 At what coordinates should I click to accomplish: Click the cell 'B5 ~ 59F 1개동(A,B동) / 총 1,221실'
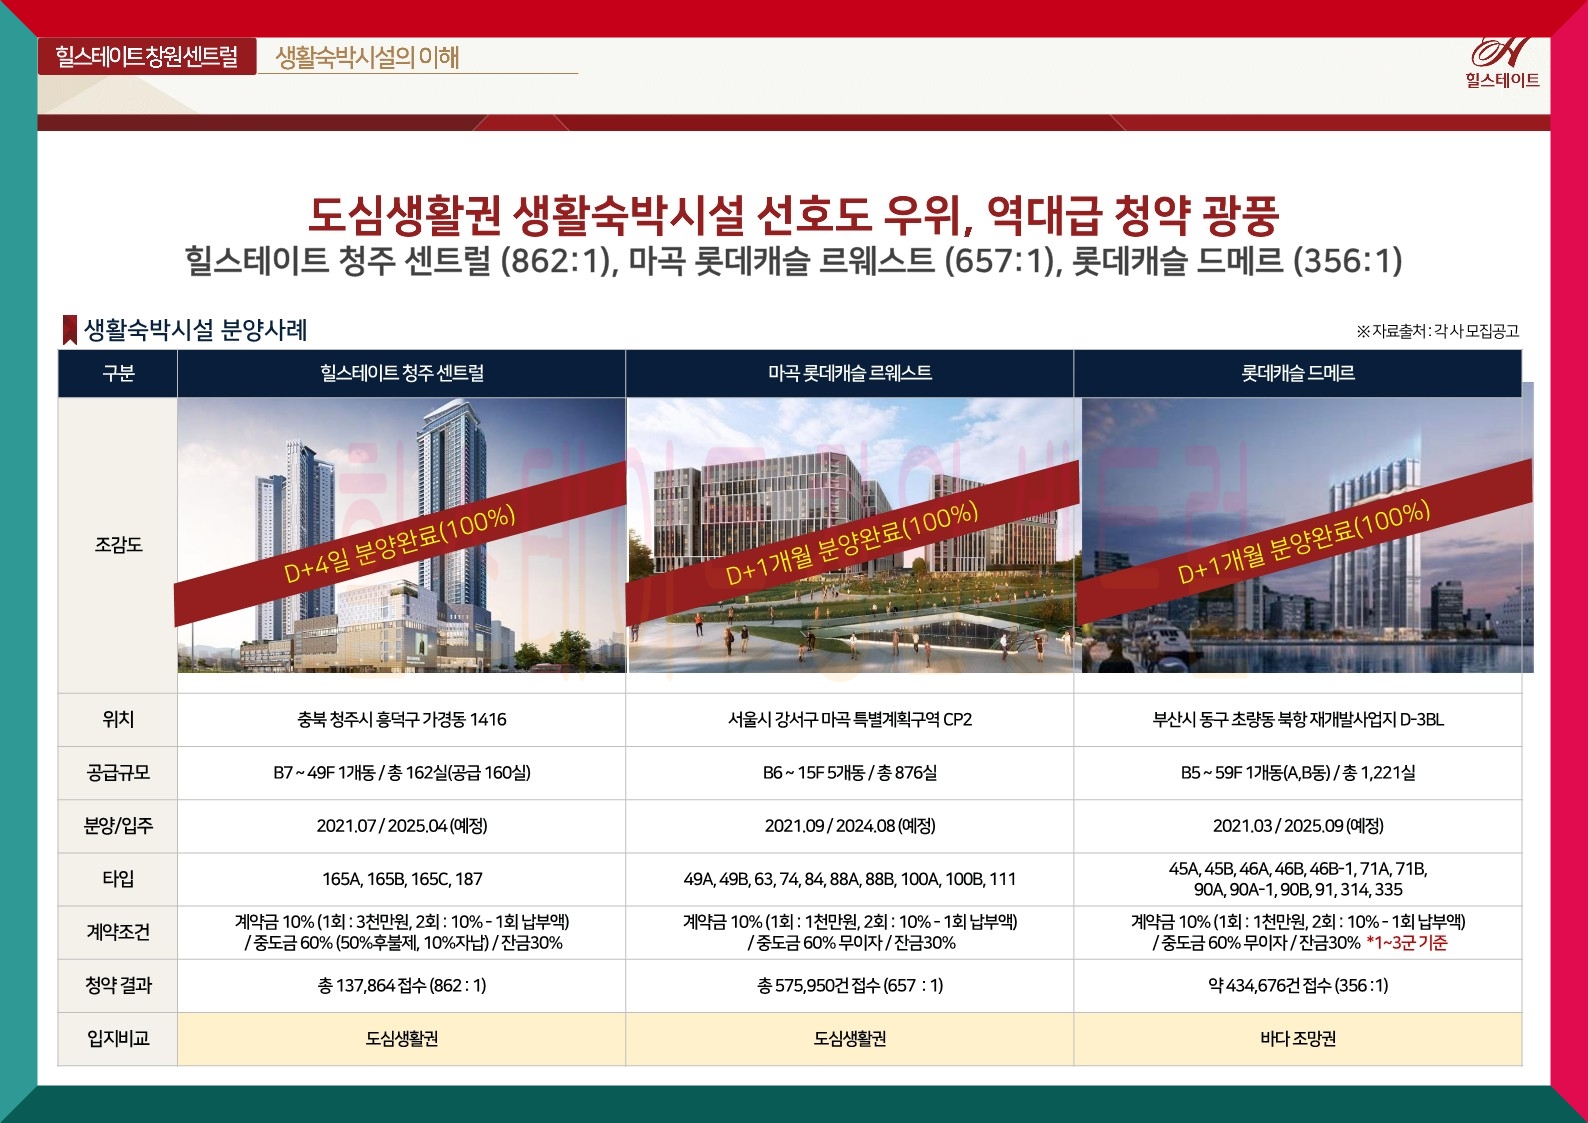click(x=1298, y=772)
